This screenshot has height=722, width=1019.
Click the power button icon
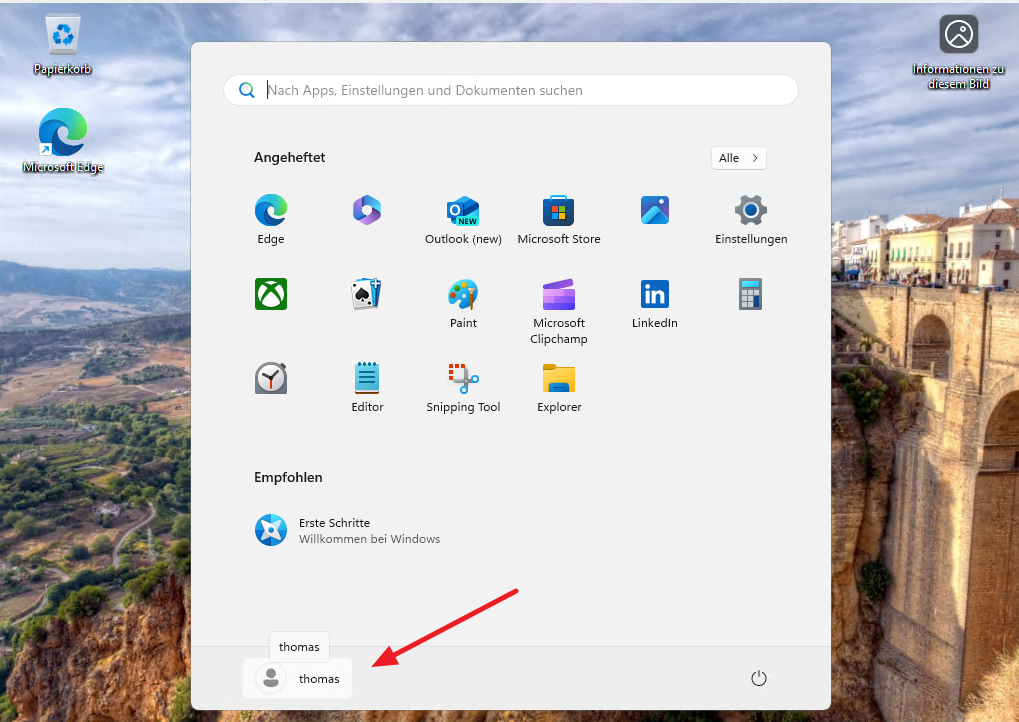(x=758, y=678)
